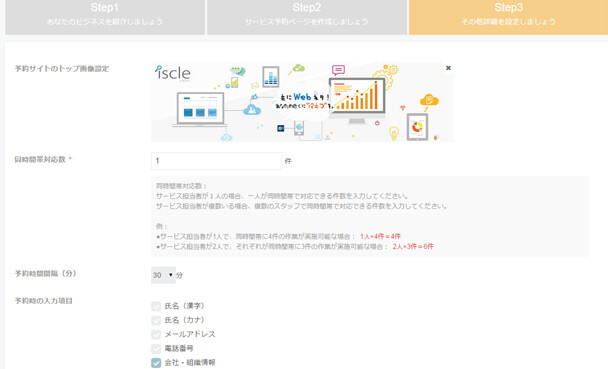This screenshot has width=608, height=369.
Task: Click the 予約時間間隔（分）label
Action: [45, 274]
